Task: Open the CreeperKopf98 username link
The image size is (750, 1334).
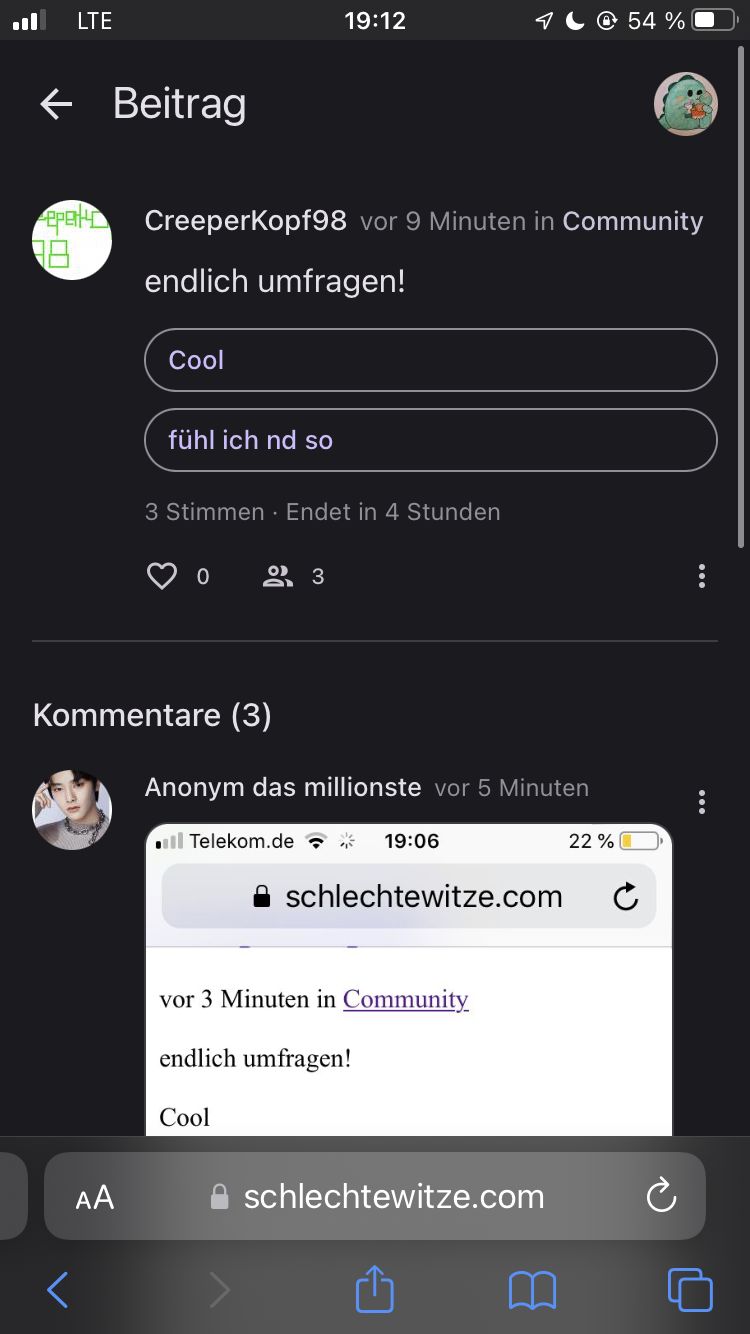Action: coord(245,221)
